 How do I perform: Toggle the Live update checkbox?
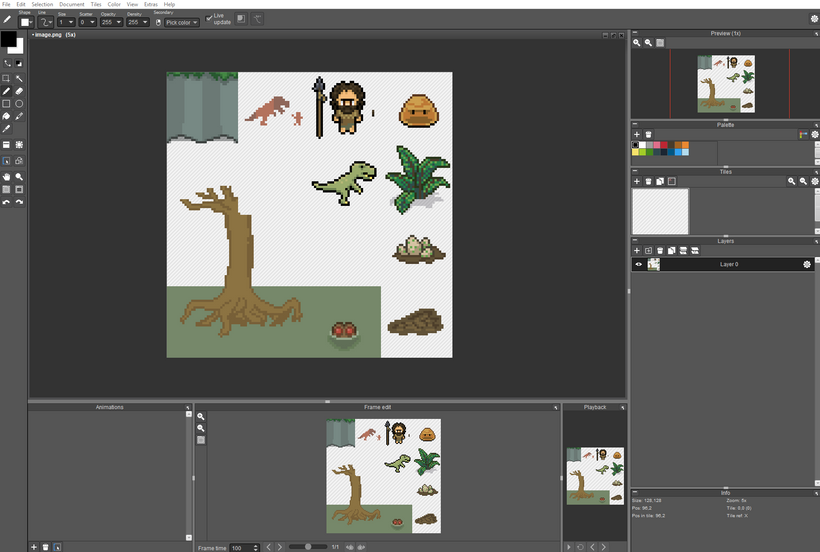[x=209, y=18]
